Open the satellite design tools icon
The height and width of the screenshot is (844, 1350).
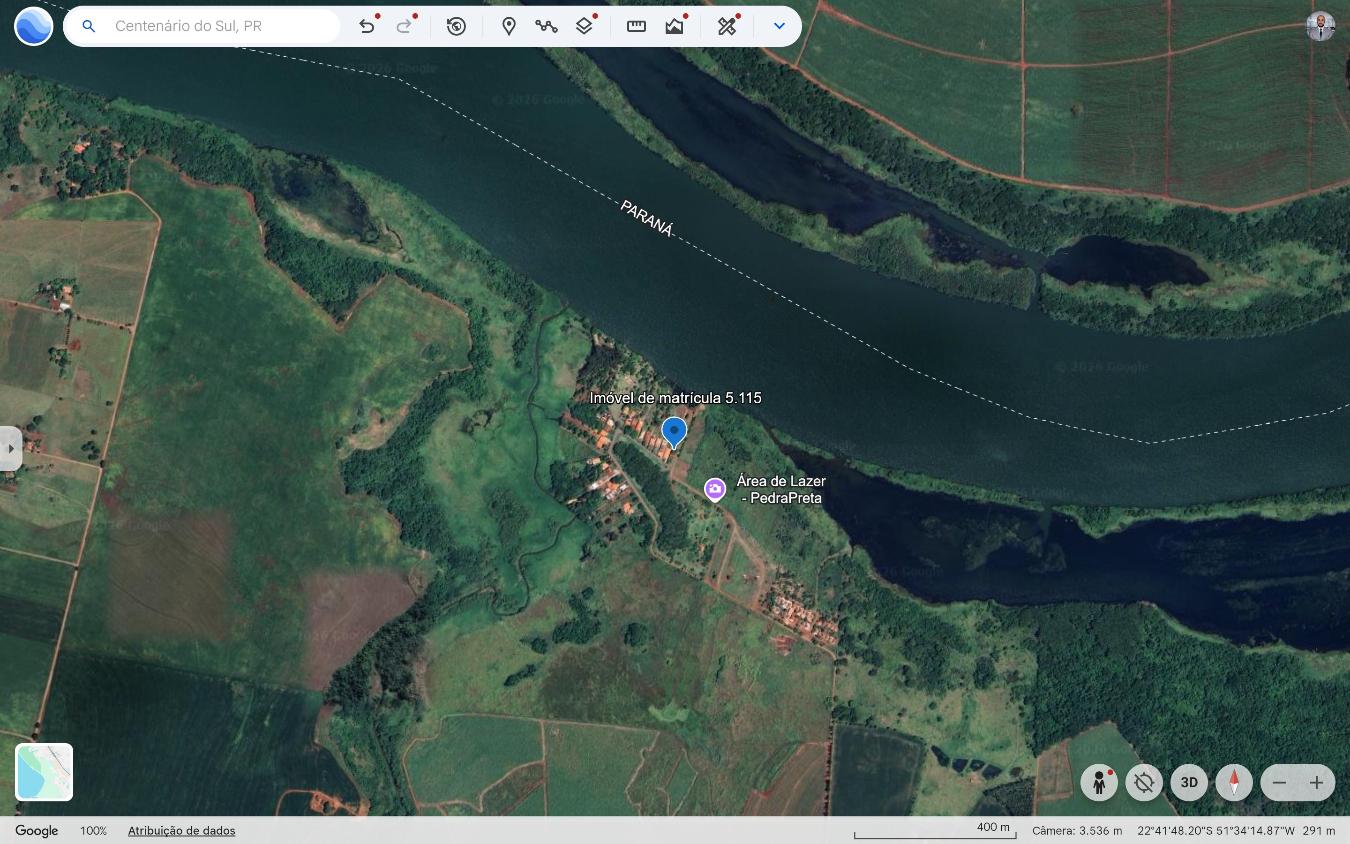(x=727, y=26)
